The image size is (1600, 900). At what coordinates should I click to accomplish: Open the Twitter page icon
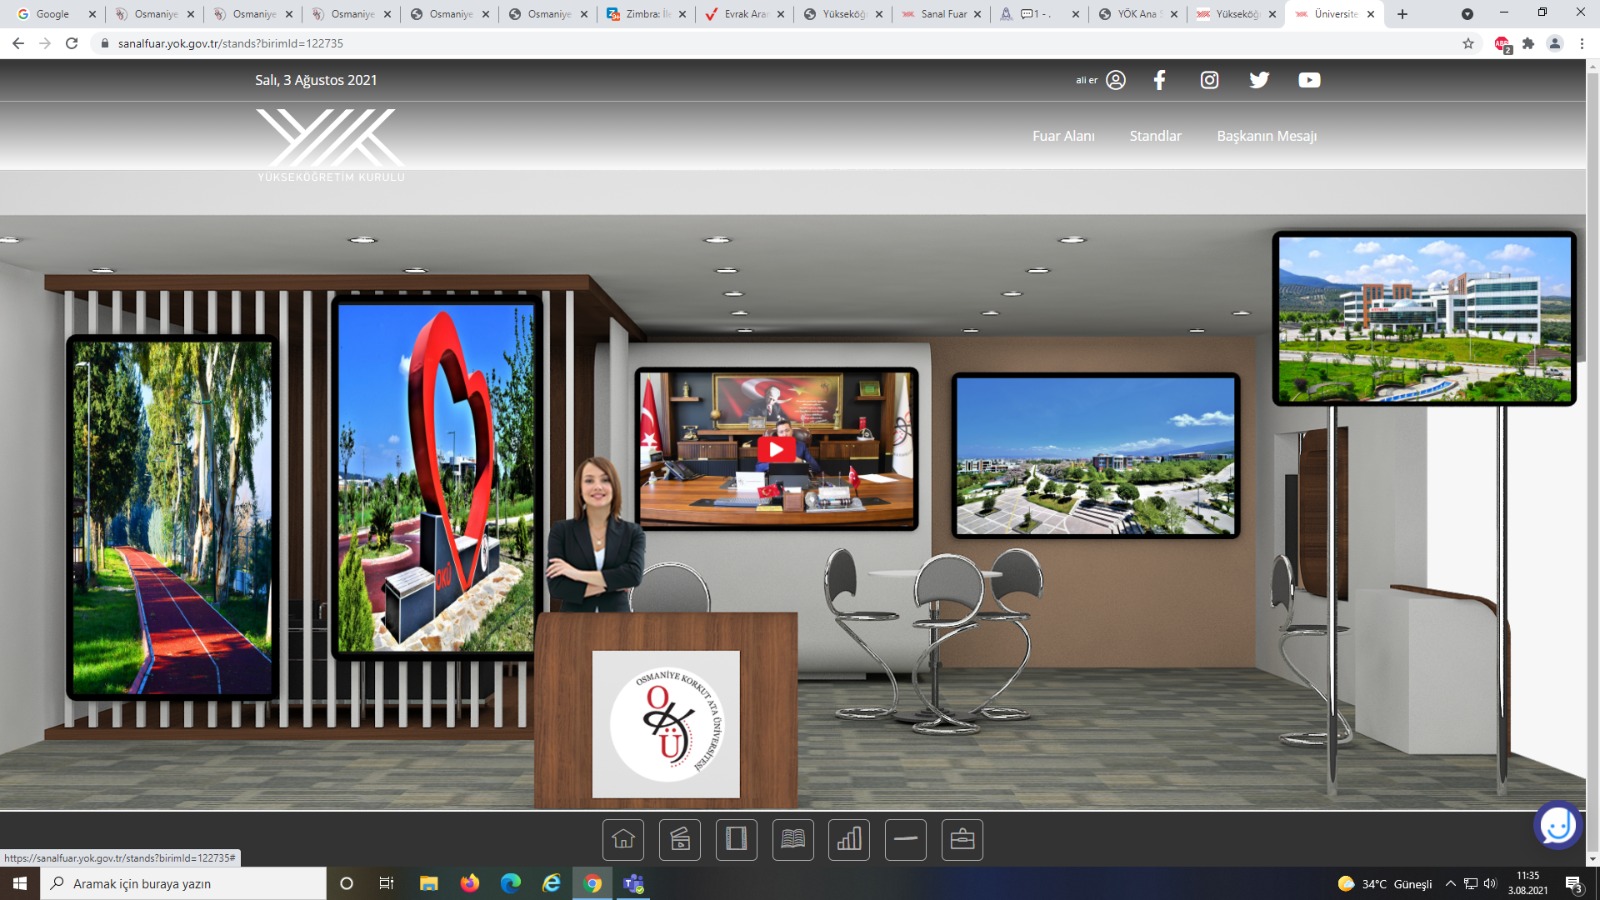point(1259,80)
